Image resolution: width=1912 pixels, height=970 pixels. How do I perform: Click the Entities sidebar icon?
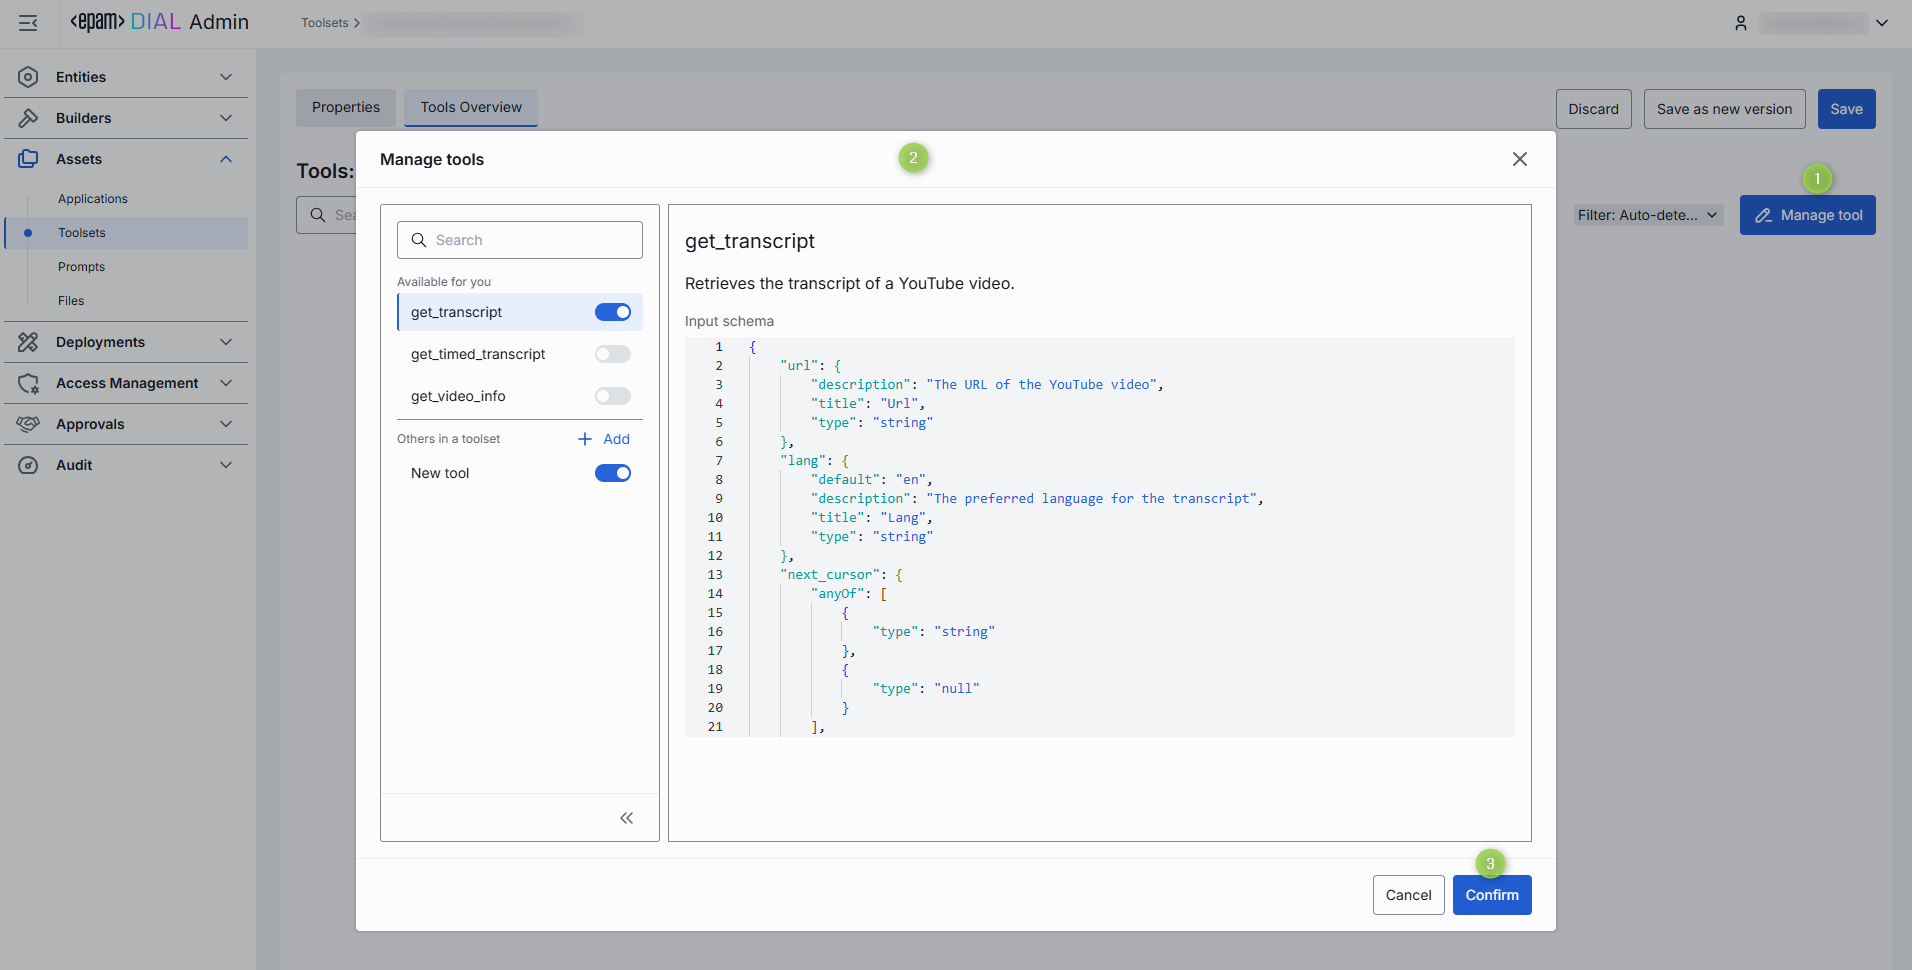click(28, 77)
